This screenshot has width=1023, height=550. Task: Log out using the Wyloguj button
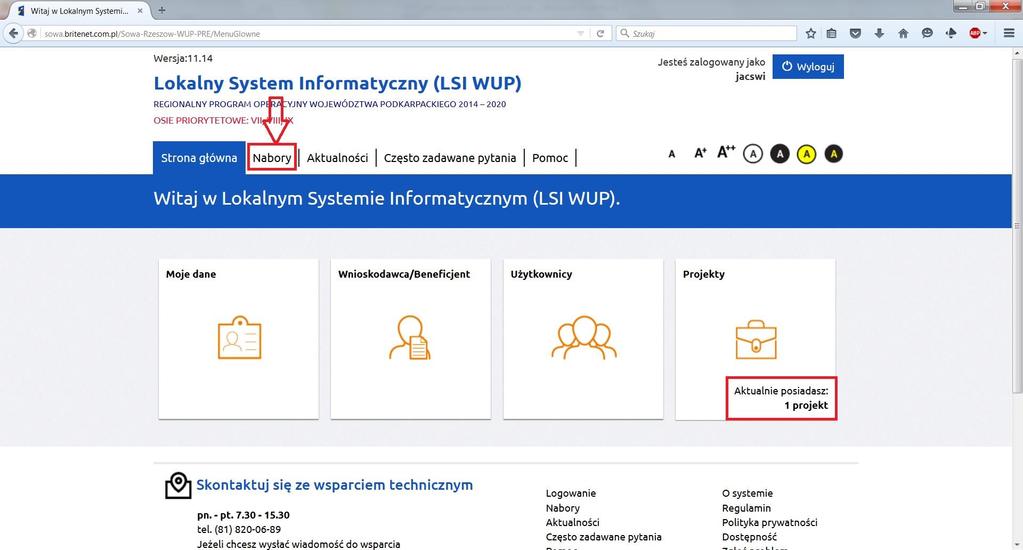pos(808,67)
